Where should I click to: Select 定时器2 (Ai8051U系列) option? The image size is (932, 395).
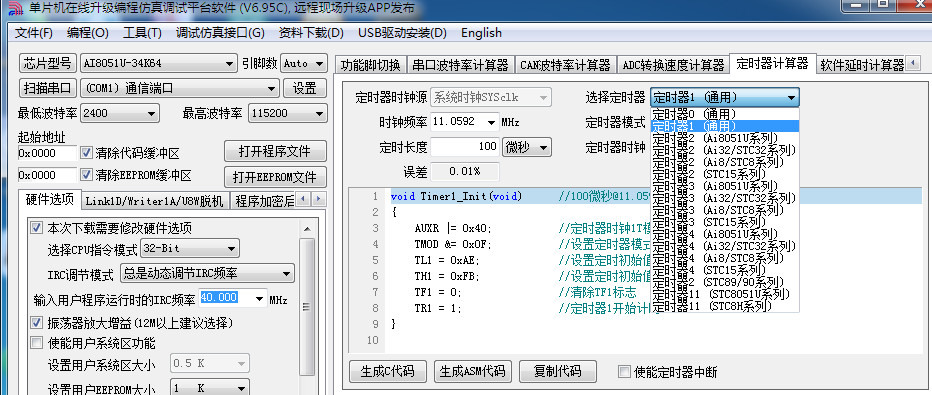click(x=725, y=138)
